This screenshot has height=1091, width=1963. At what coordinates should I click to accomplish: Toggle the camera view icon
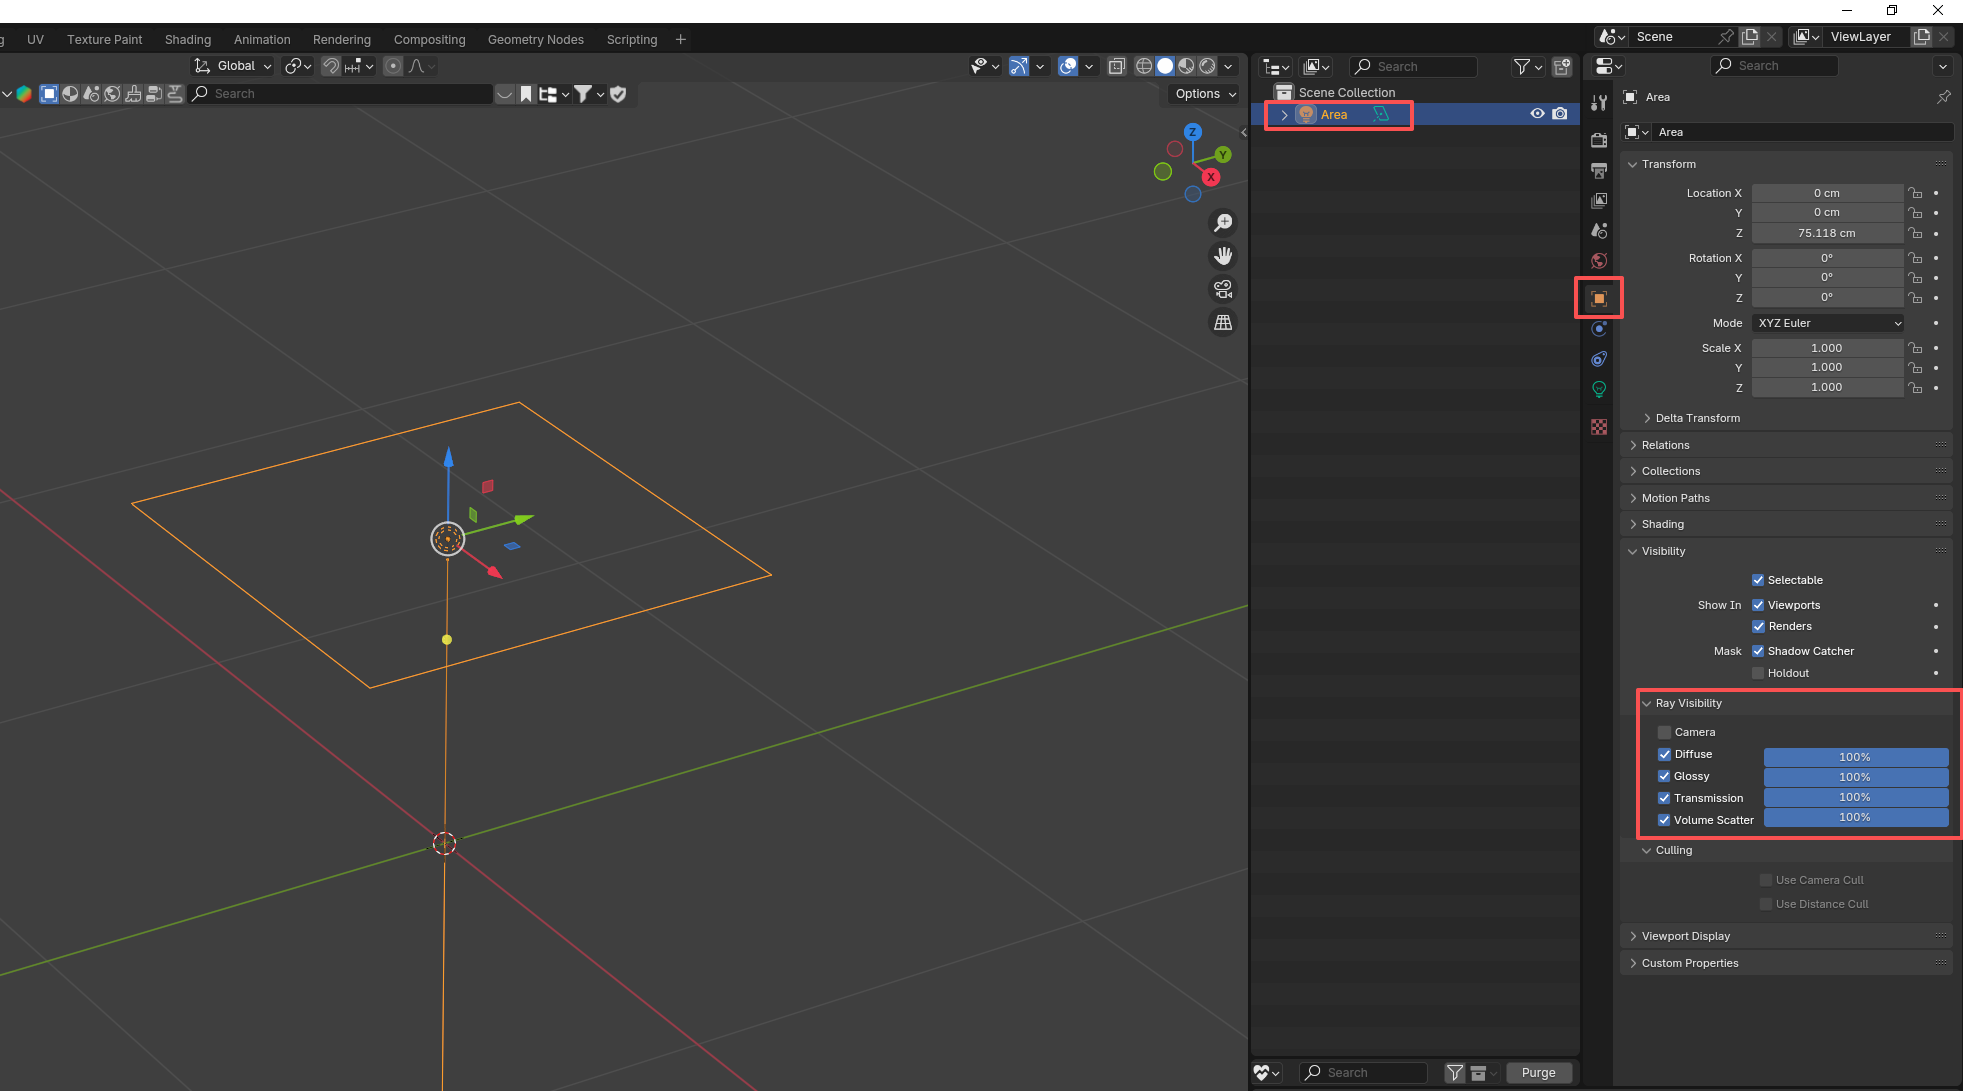pyautogui.click(x=1223, y=289)
